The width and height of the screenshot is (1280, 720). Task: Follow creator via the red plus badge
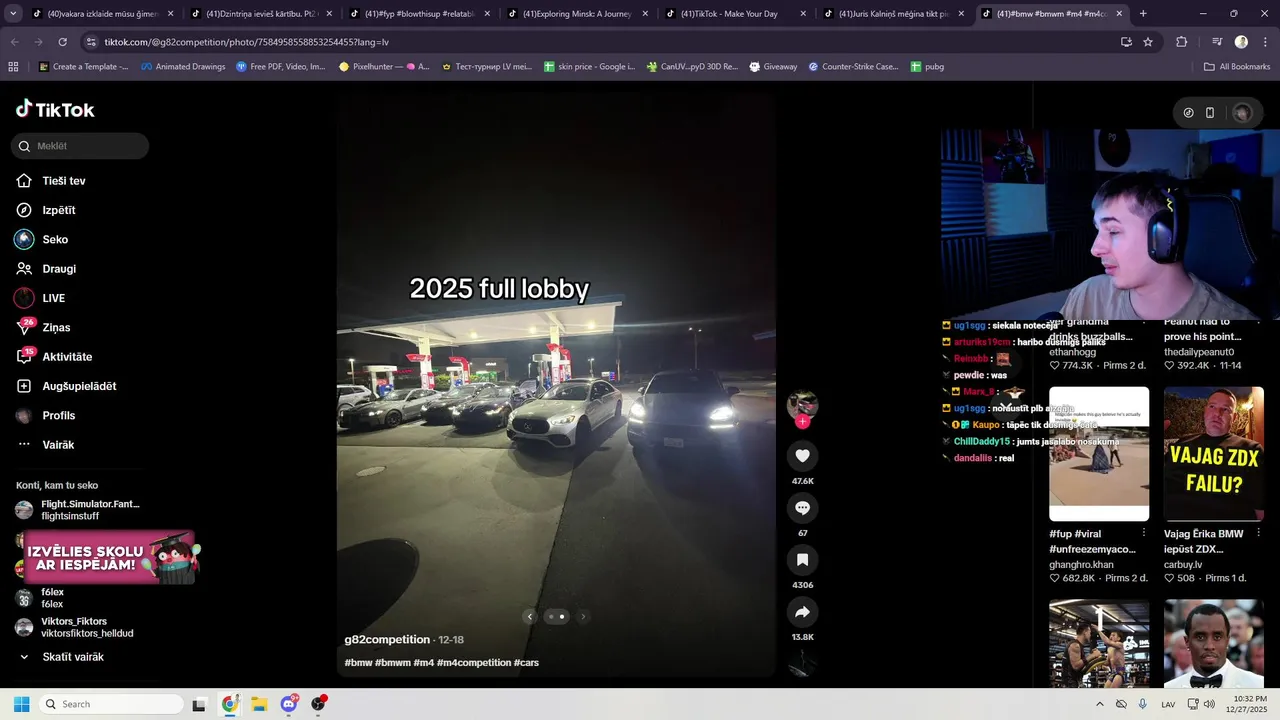coord(802,422)
